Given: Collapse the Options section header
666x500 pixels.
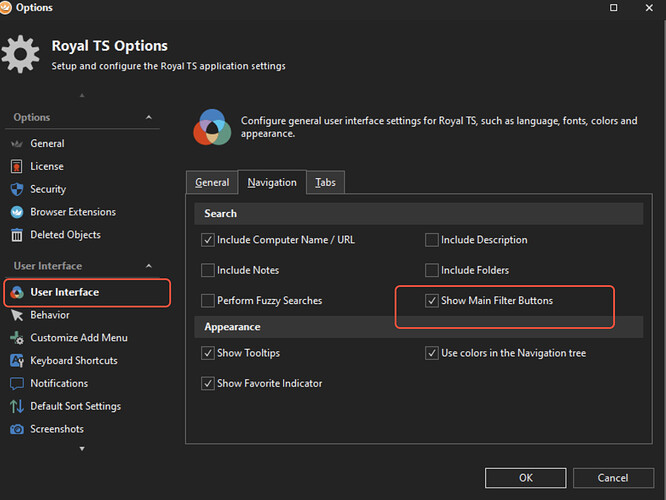Looking at the screenshot, I should (149, 118).
